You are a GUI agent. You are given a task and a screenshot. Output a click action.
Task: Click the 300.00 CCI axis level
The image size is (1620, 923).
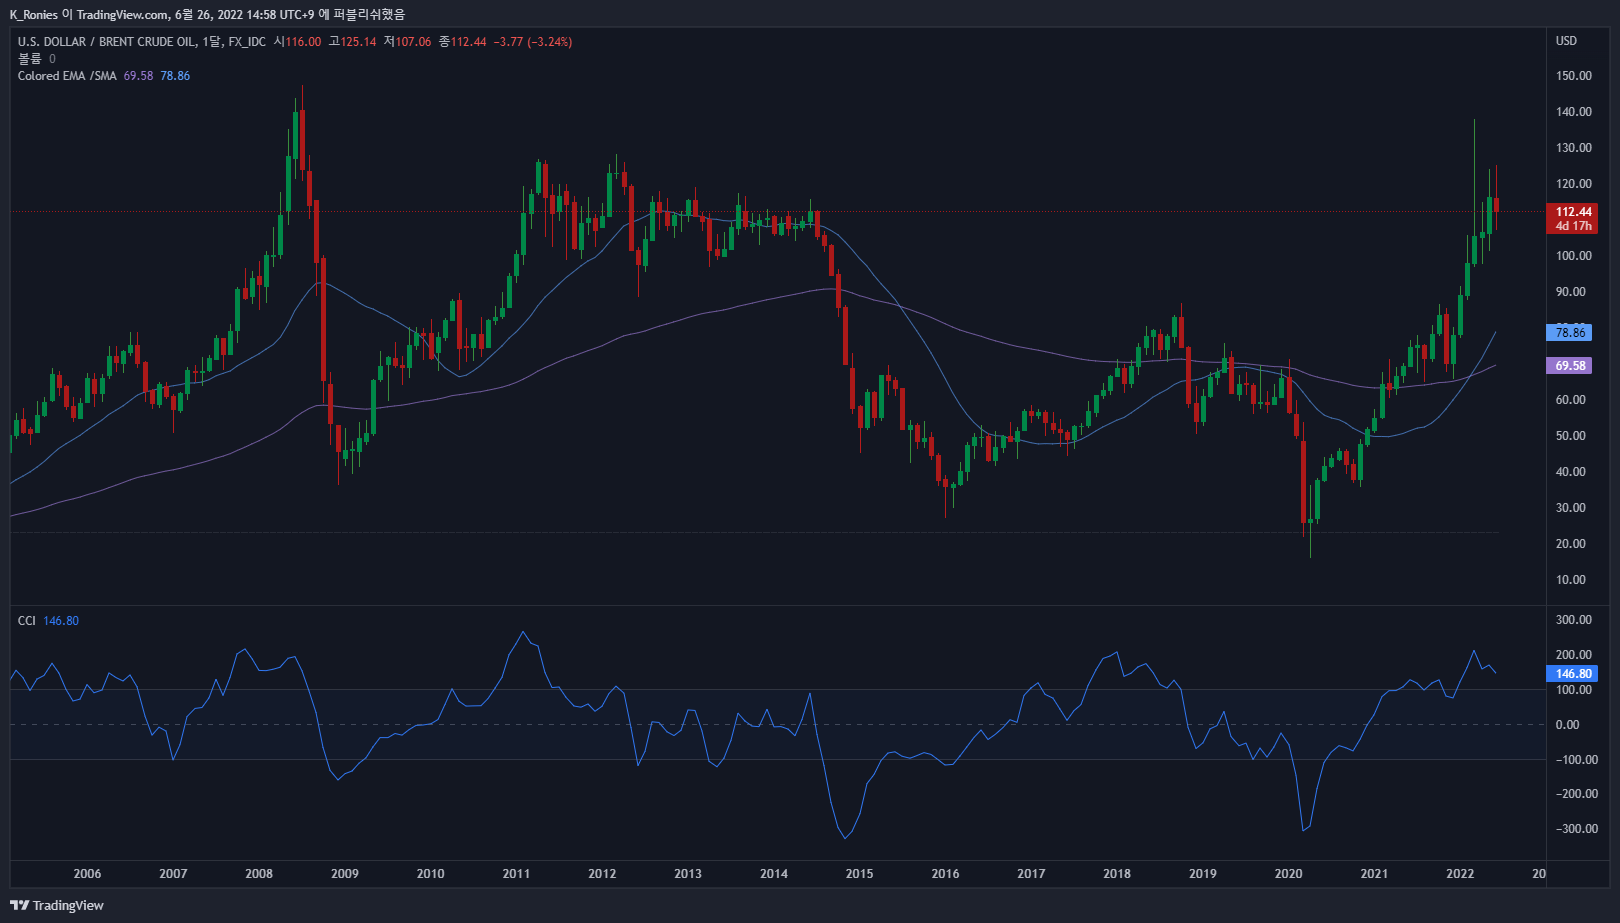click(x=1574, y=620)
